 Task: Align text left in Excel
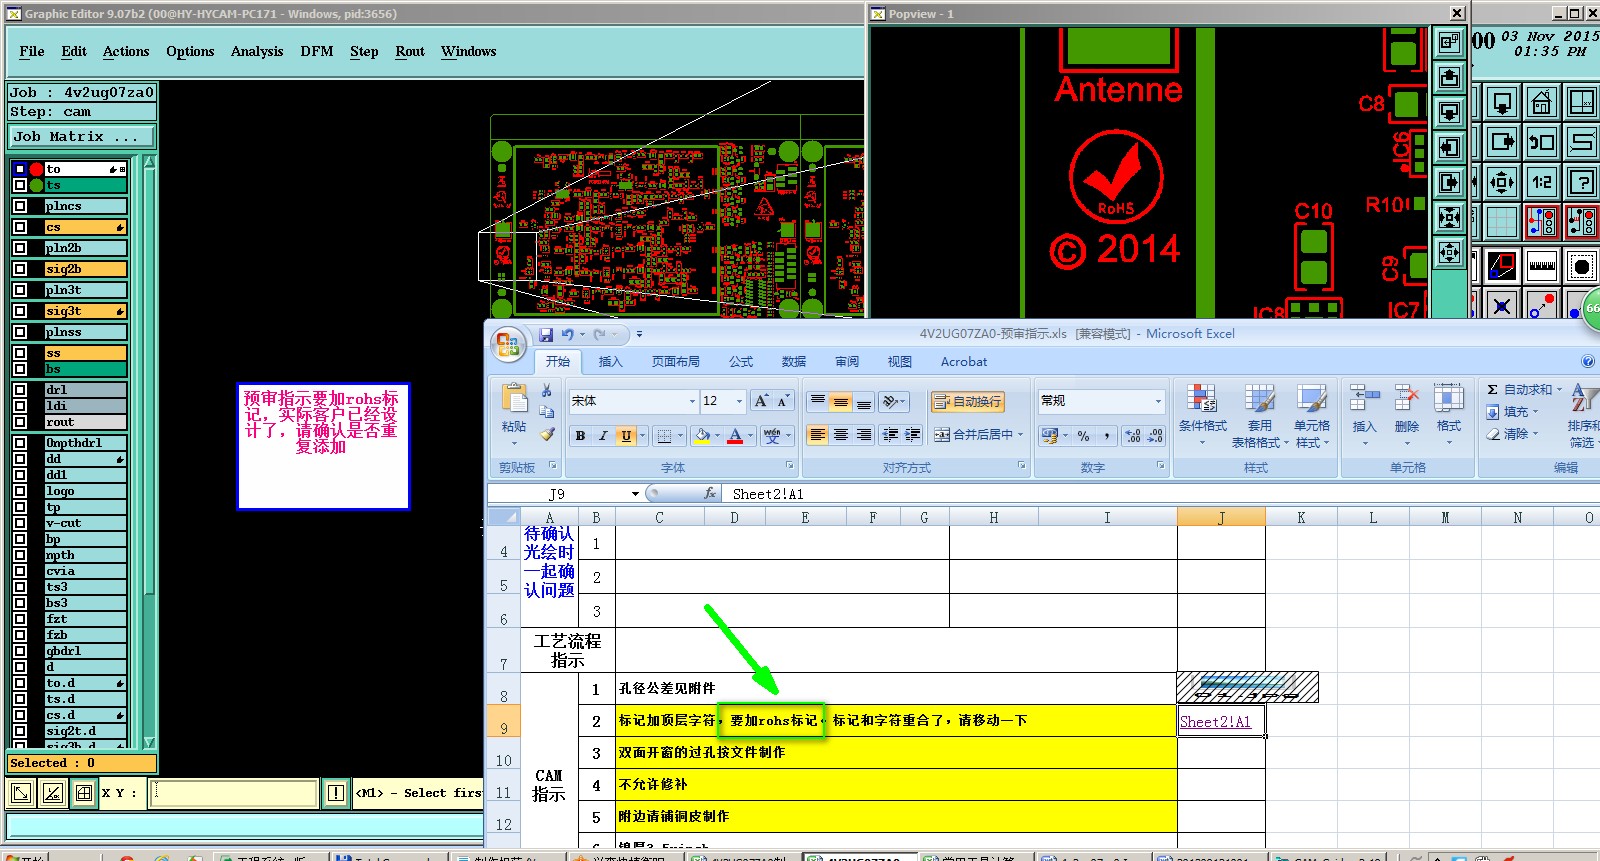click(818, 435)
